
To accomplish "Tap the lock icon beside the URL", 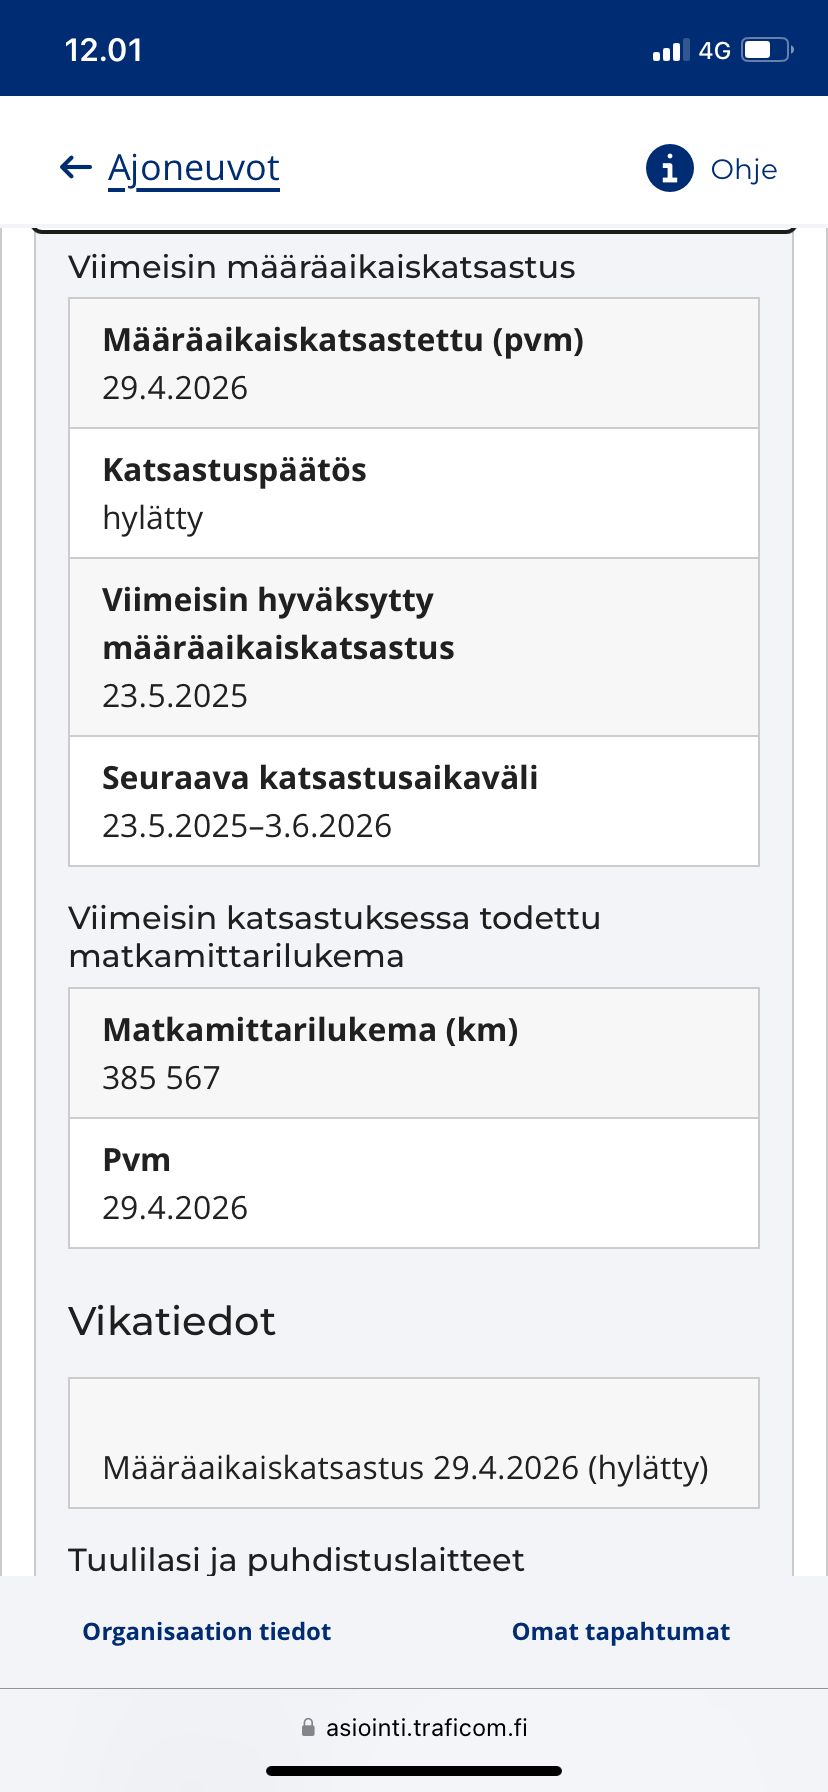I will [x=308, y=1727].
